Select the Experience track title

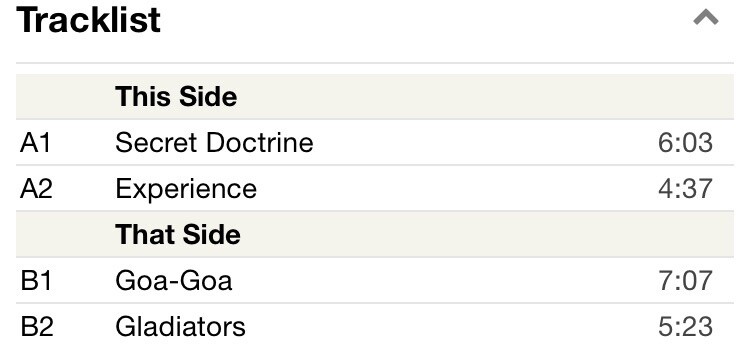pyautogui.click(x=186, y=189)
